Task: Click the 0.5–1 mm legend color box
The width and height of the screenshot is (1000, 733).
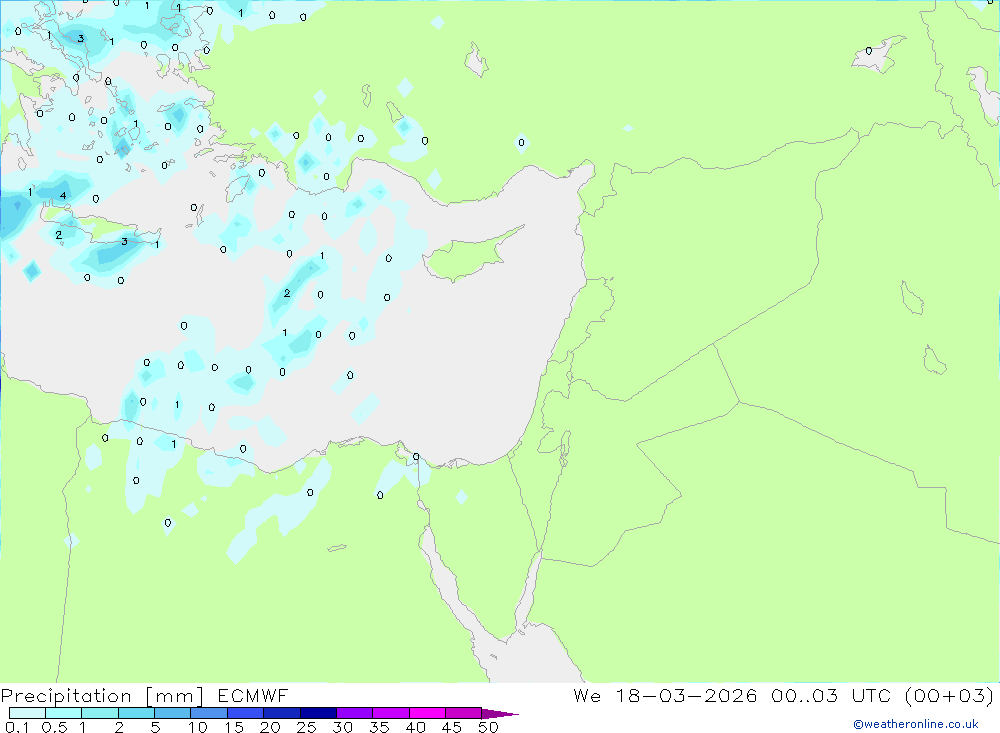Action: tap(64, 713)
